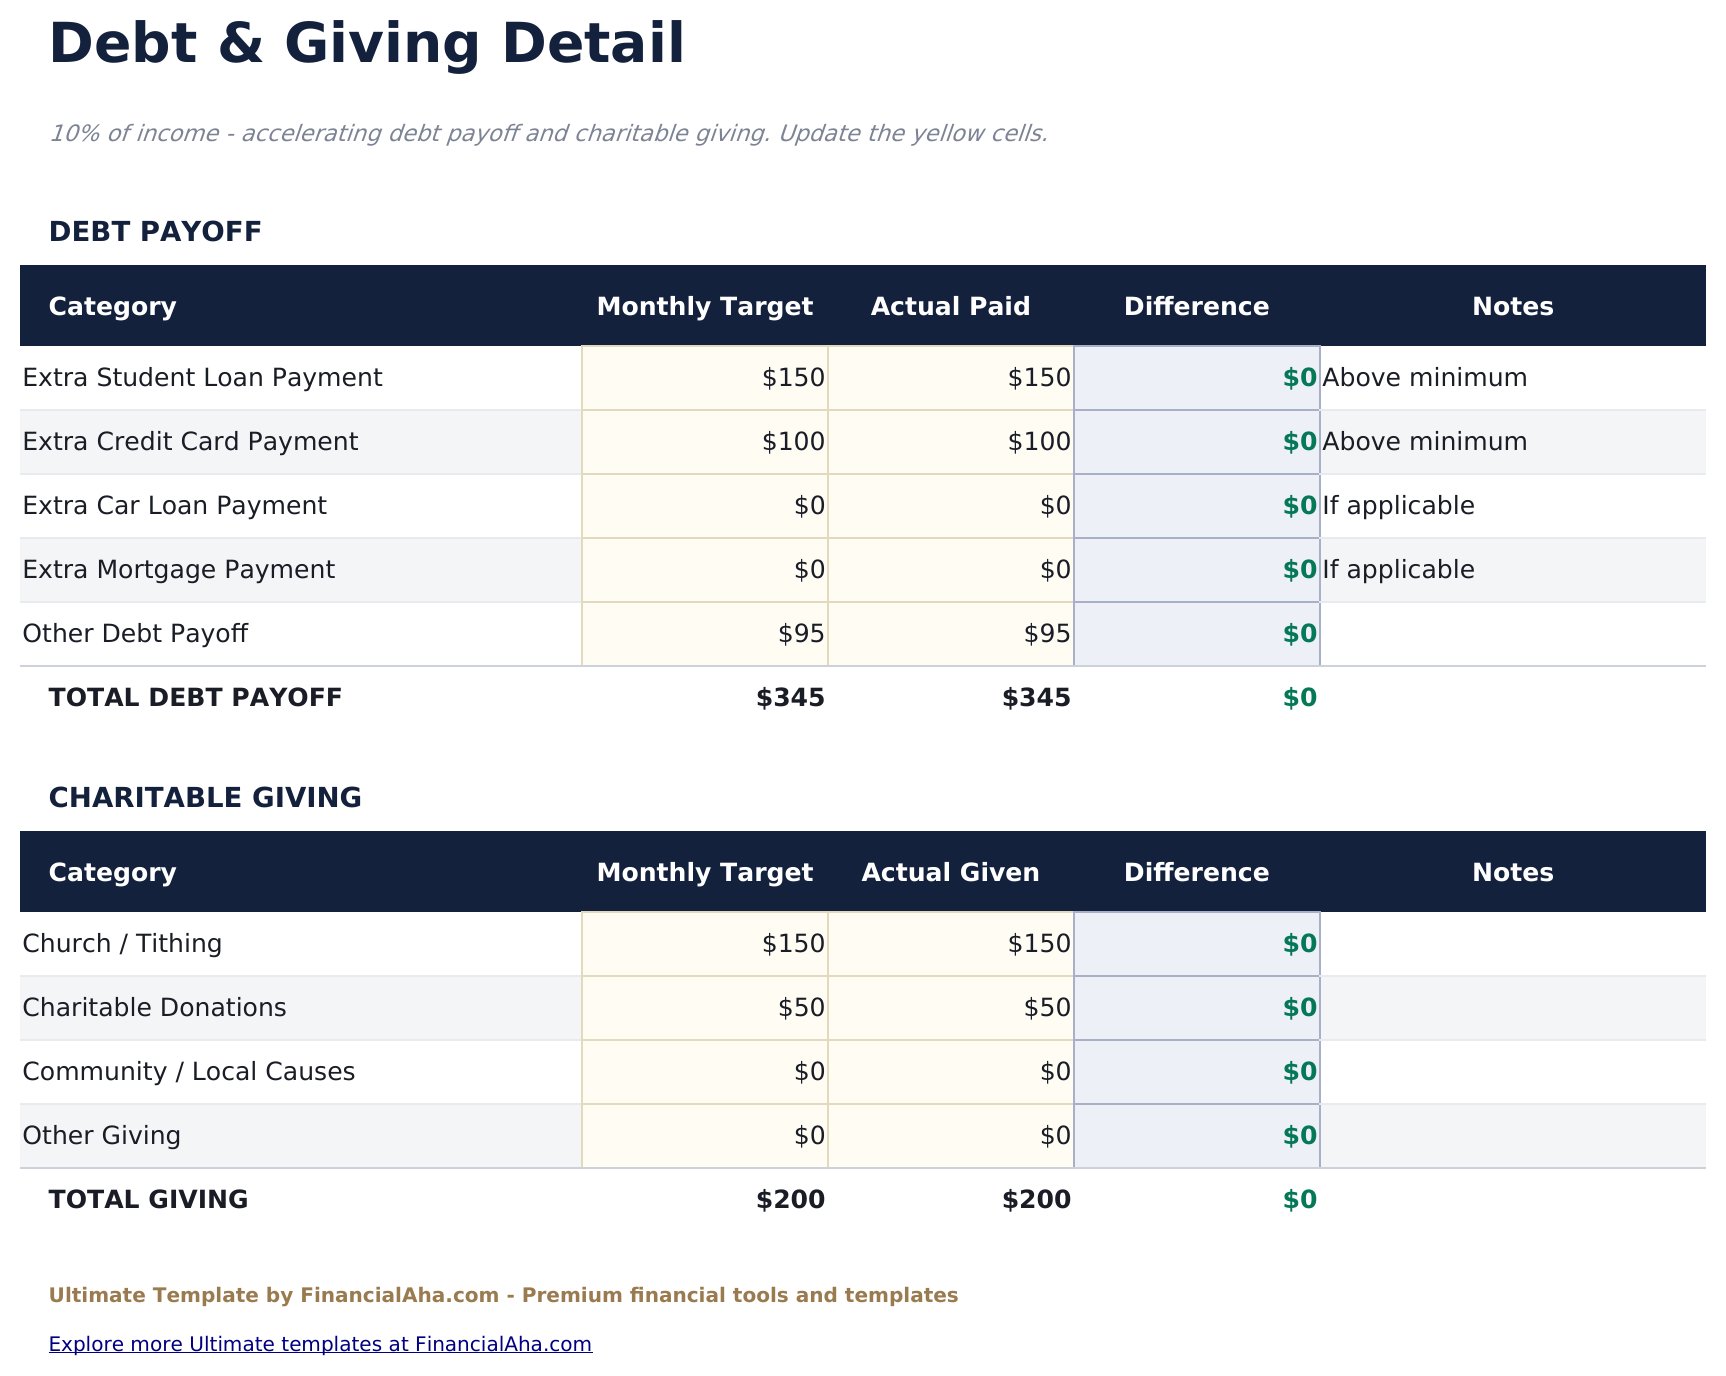The height and width of the screenshot is (1376, 1726).
Task: Select the Difference column header in giving table
Action: [x=1196, y=872]
